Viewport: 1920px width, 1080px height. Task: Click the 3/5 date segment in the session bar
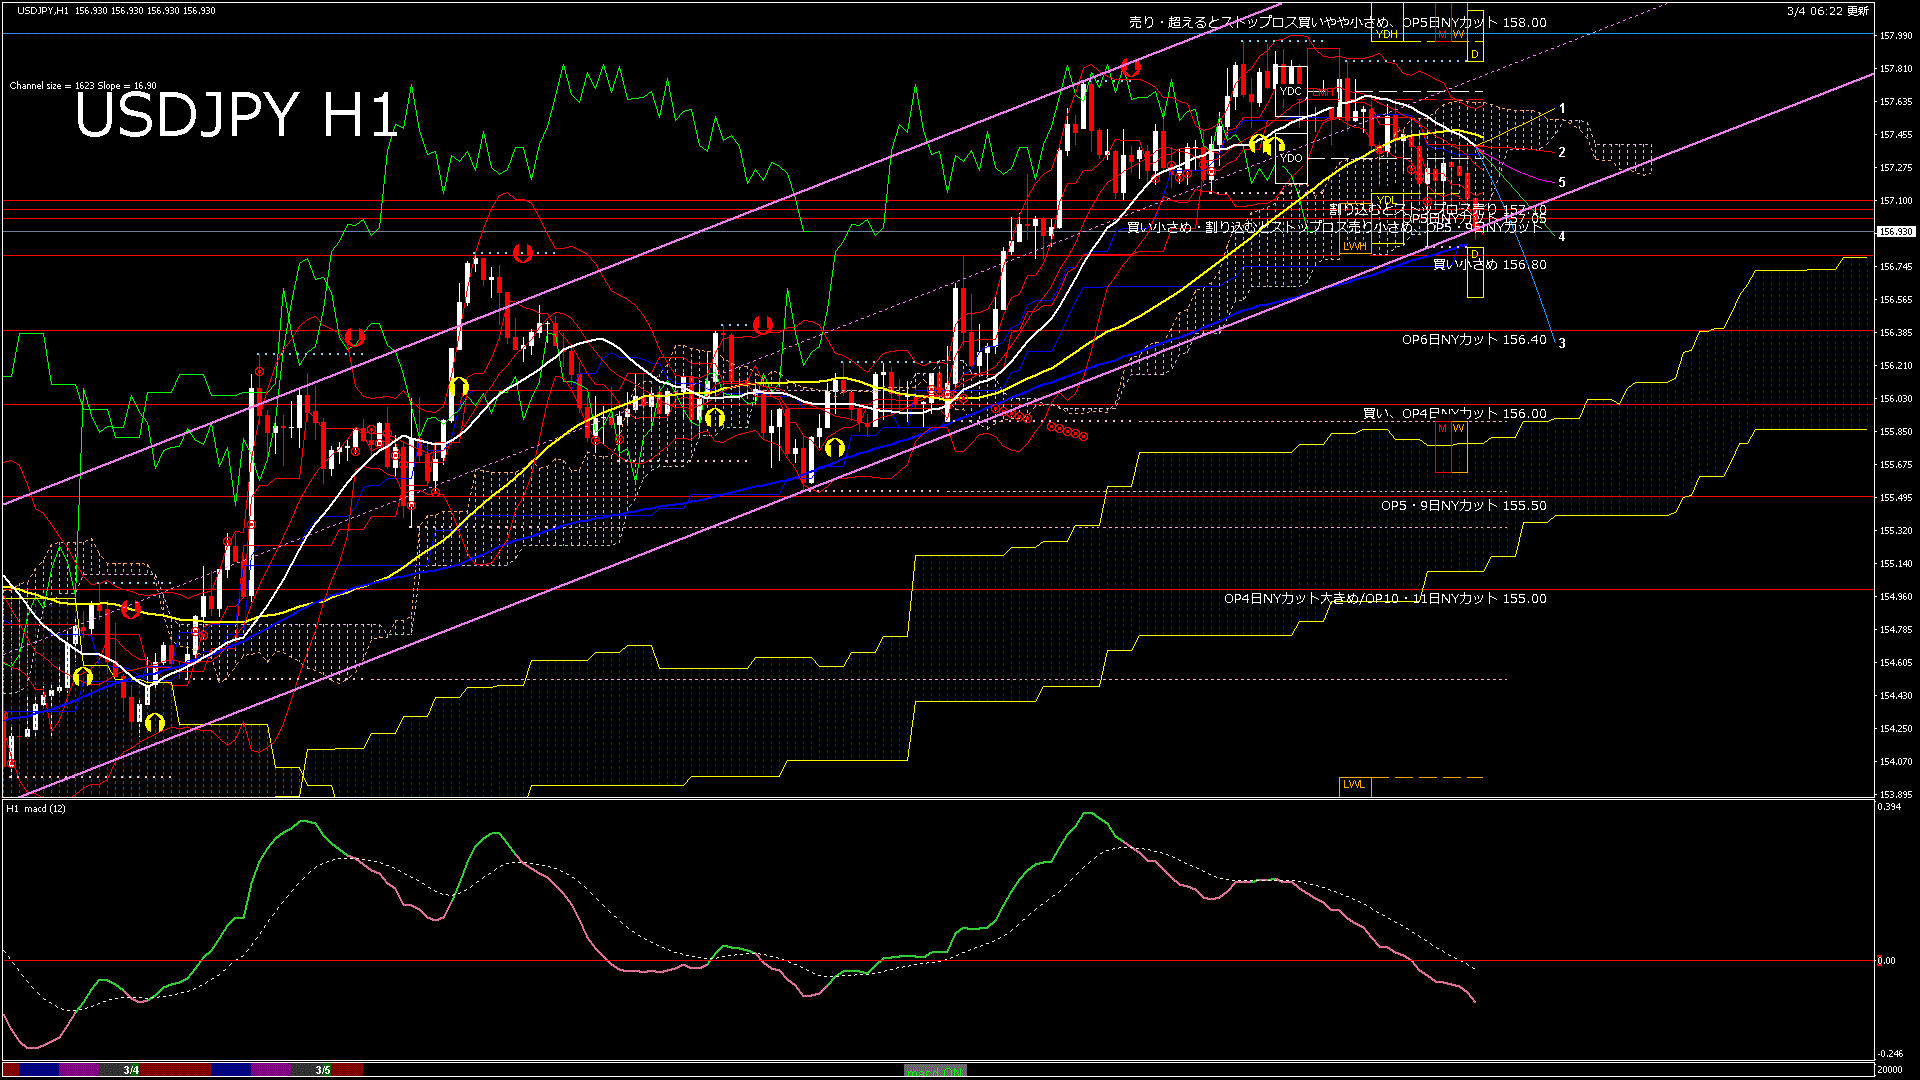323,1070
